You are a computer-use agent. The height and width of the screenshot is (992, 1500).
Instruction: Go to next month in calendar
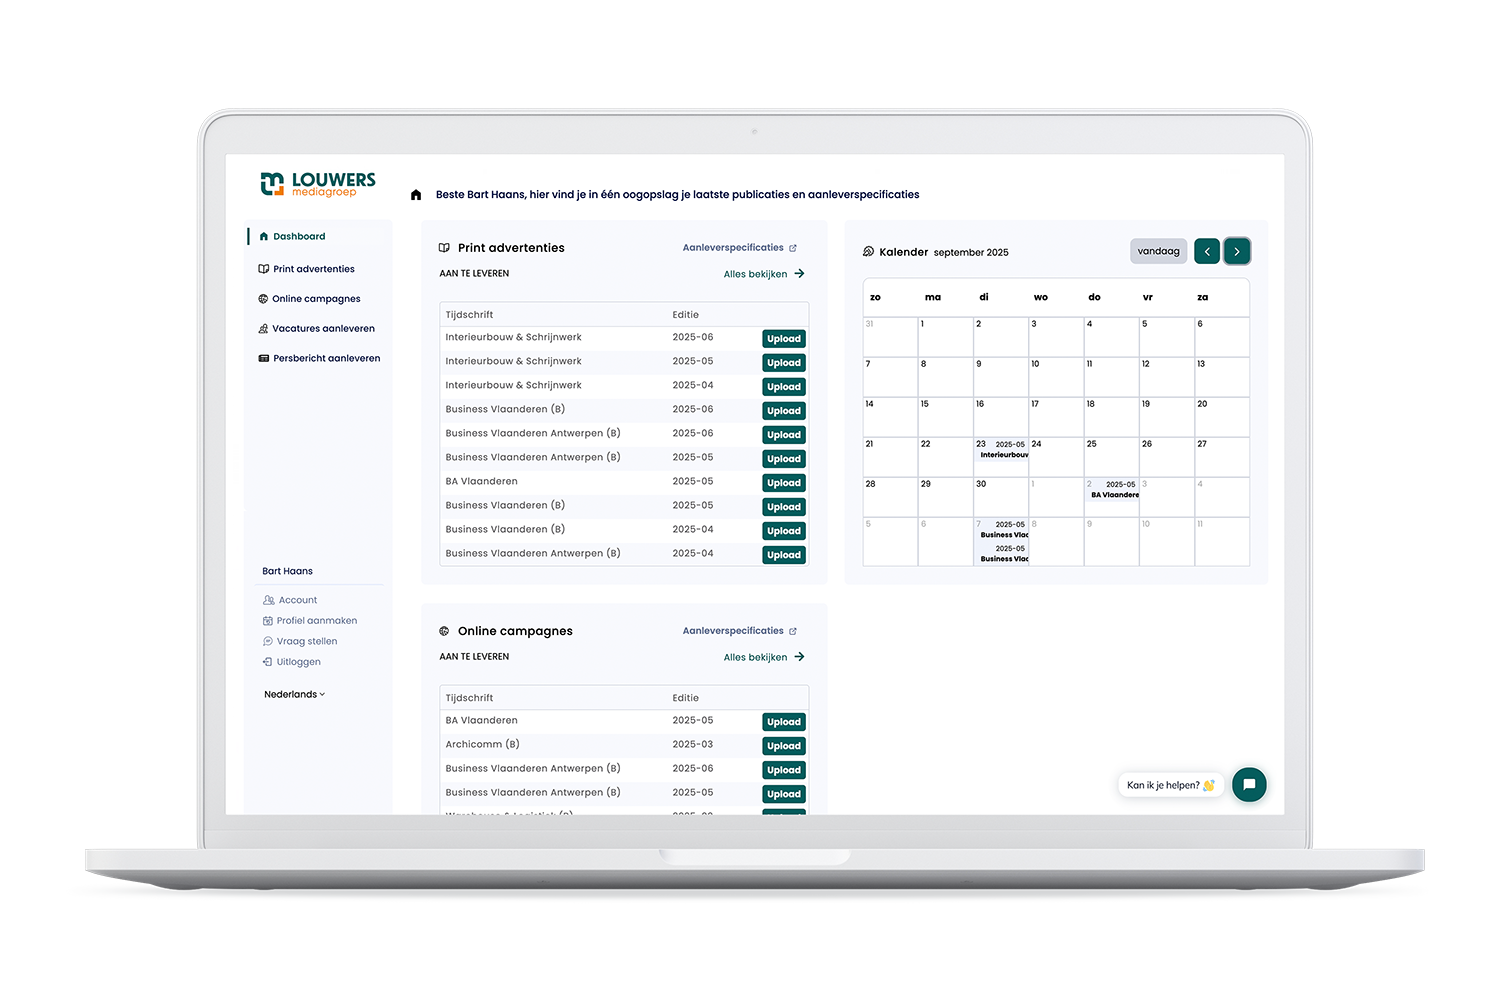pyautogui.click(x=1237, y=252)
